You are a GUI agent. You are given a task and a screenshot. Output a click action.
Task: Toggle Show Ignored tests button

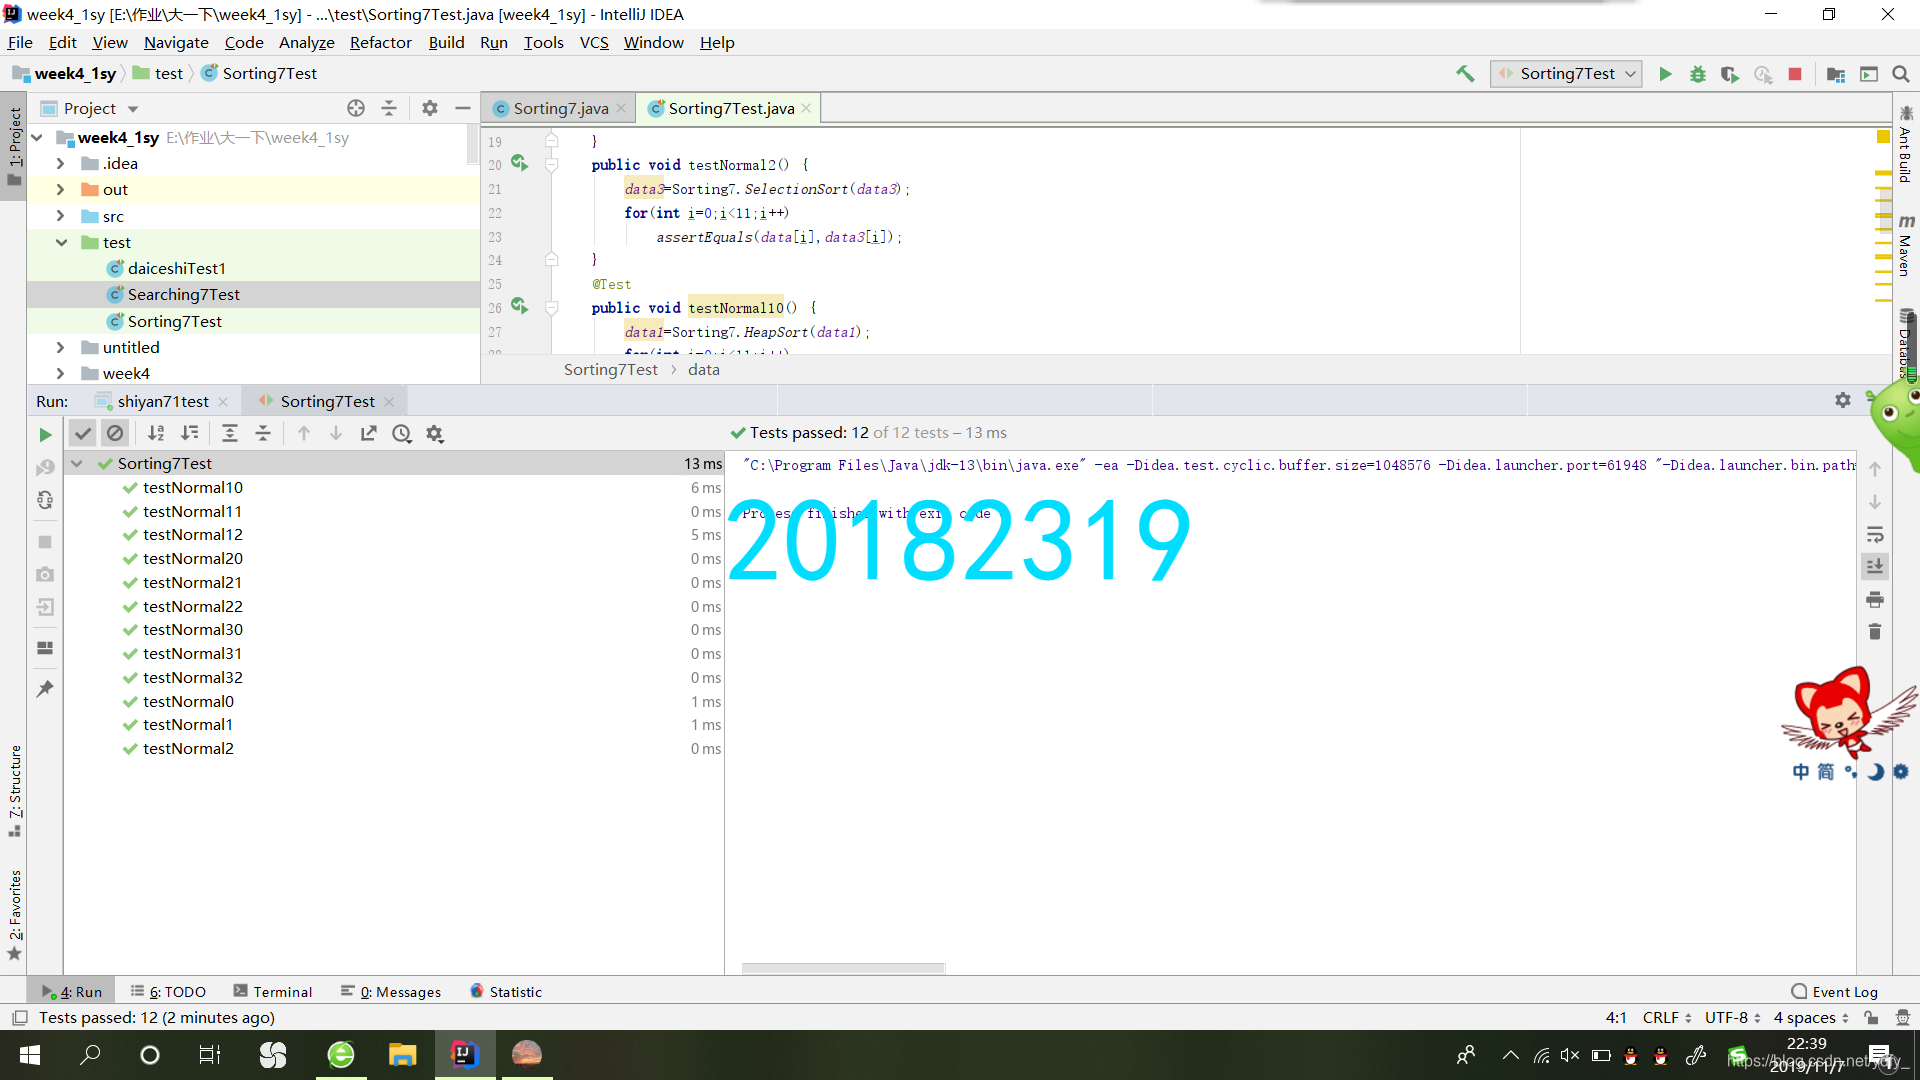pyautogui.click(x=115, y=433)
